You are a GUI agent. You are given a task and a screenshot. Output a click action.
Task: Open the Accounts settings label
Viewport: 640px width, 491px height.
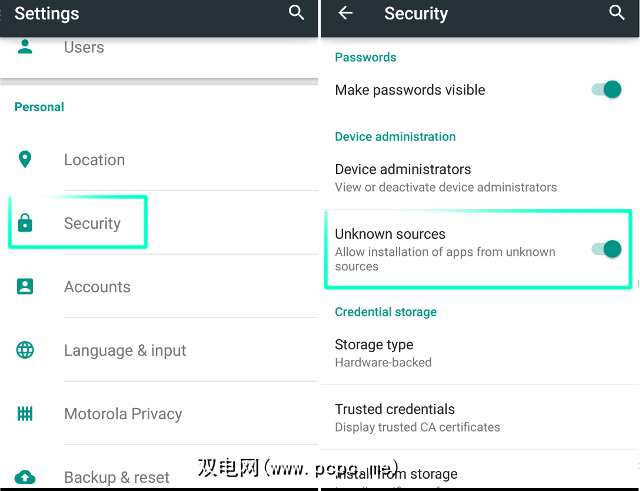point(97,287)
